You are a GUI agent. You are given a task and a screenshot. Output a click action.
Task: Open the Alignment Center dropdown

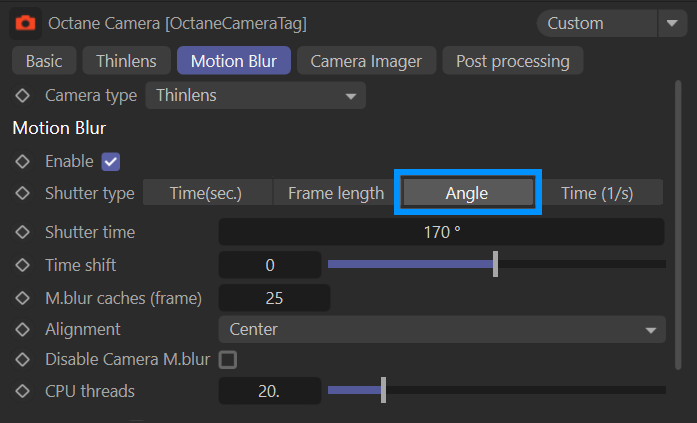point(441,329)
